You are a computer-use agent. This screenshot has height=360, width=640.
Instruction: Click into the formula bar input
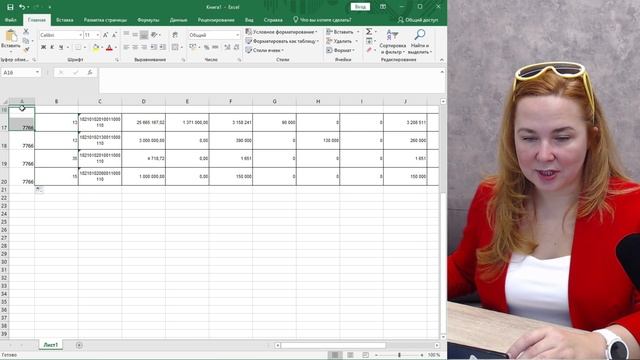pyautogui.click(x=269, y=80)
